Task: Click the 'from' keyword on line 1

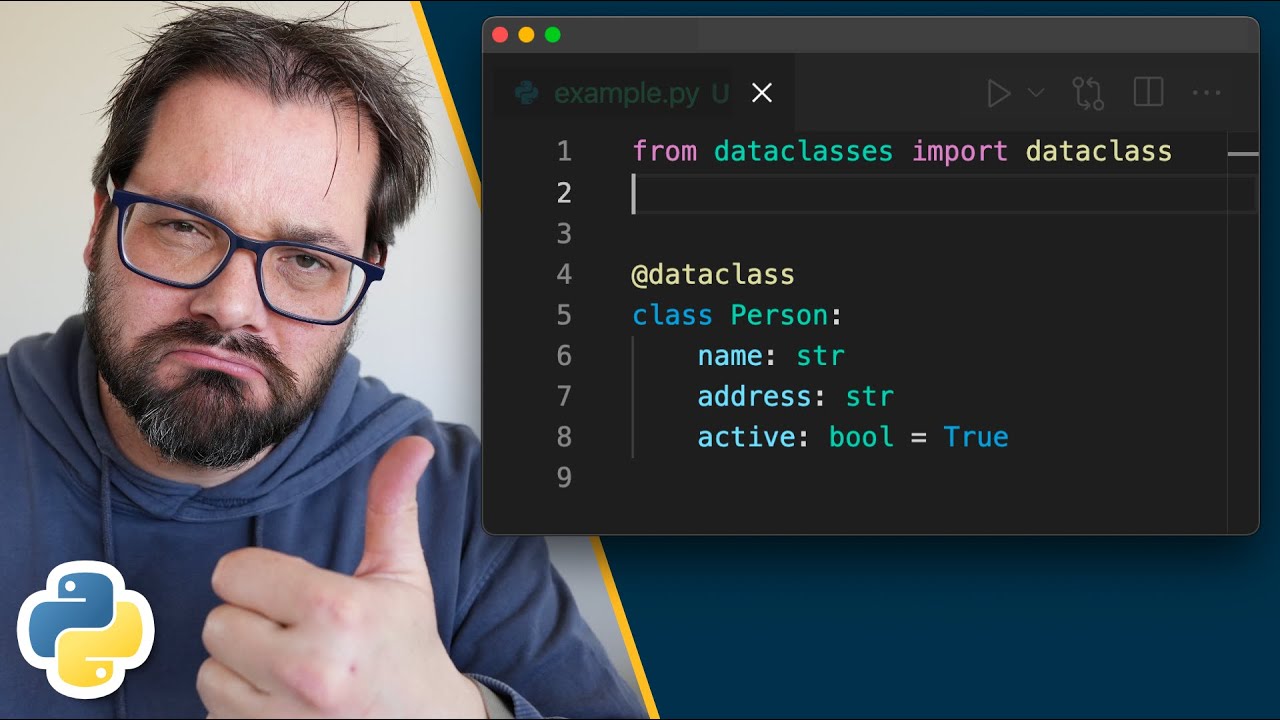Action: click(664, 151)
